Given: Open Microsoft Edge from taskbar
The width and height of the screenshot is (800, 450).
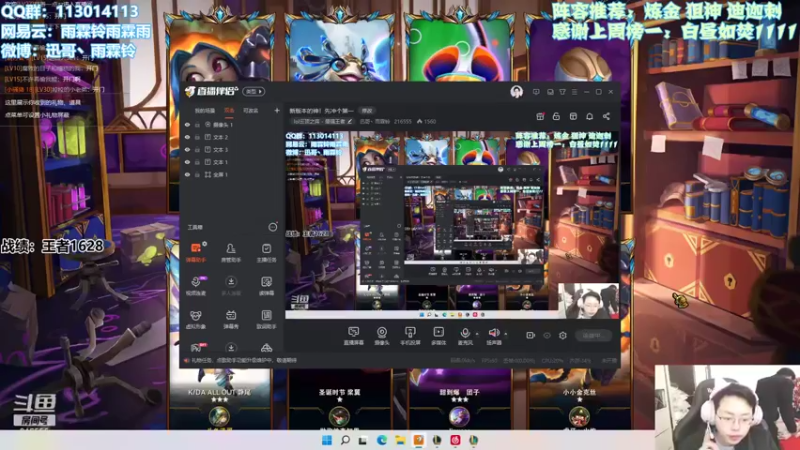Looking at the screenshot, I should [382, 440].
